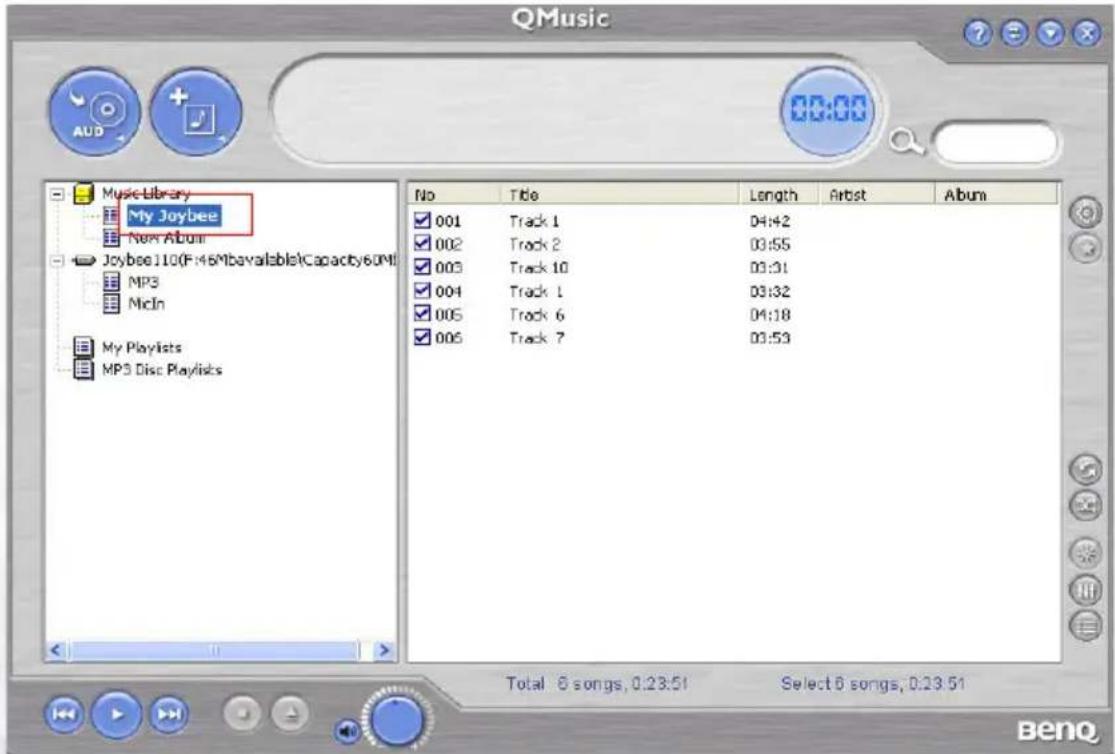Click the dotted-circle icon below the gear icon

(x=1085, y=248)
